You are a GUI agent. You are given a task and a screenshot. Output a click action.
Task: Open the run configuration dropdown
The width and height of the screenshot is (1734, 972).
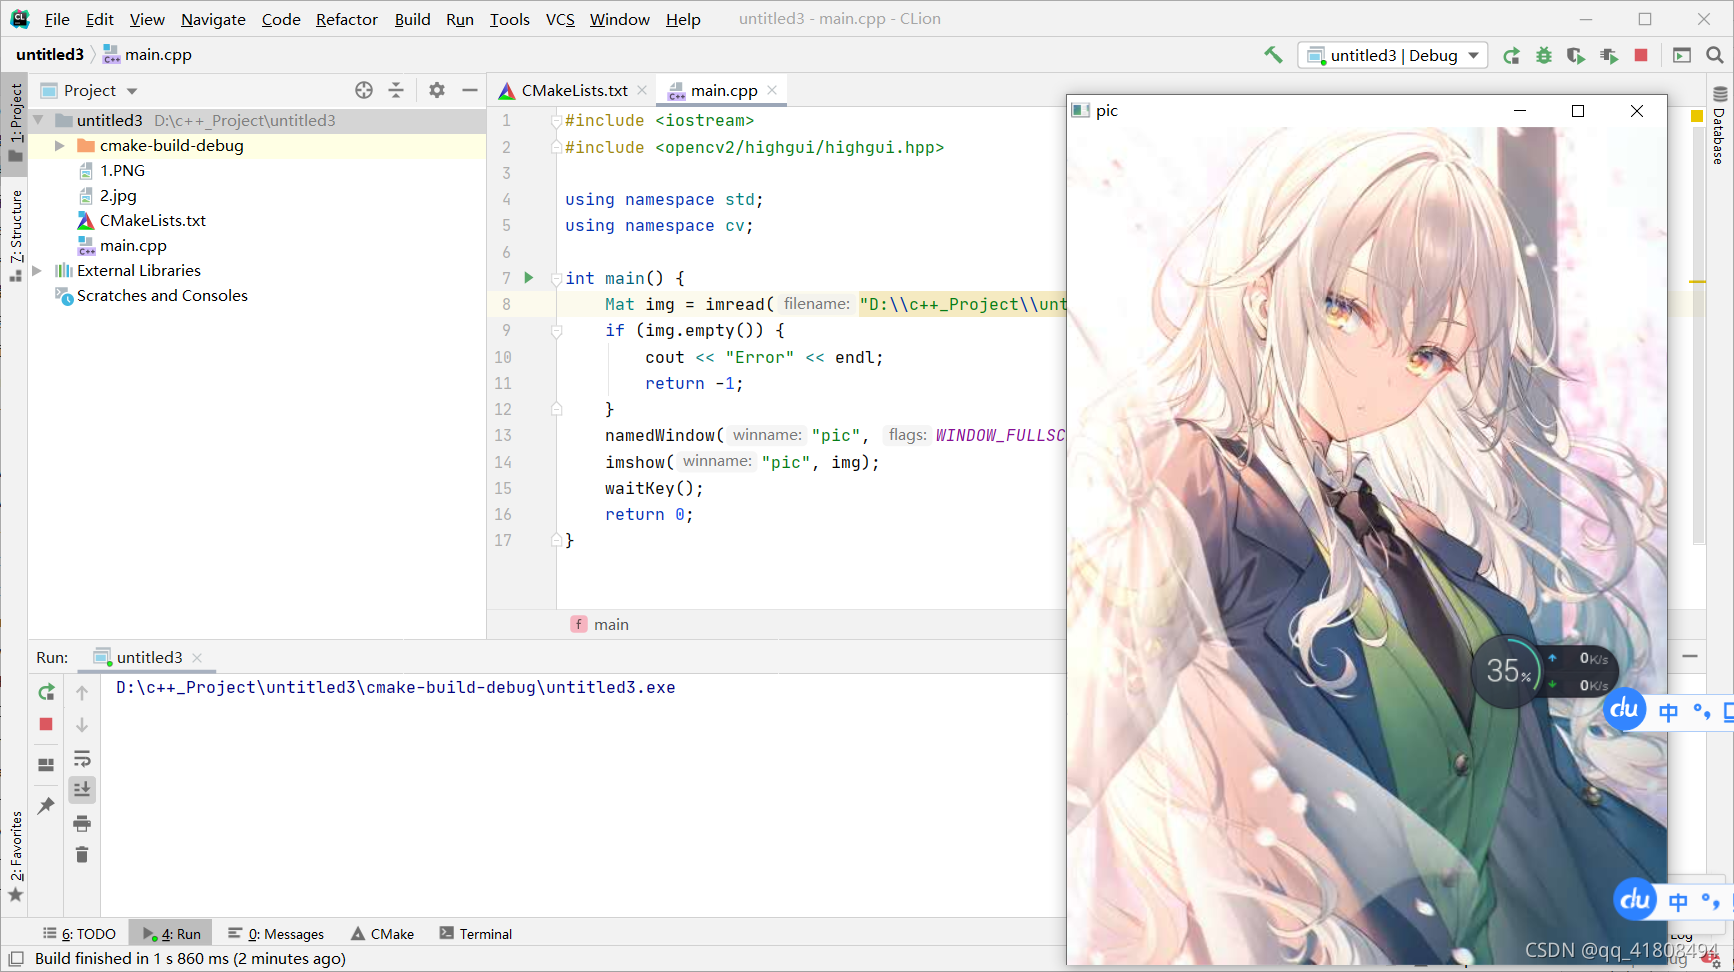[x=1392, y=56]
